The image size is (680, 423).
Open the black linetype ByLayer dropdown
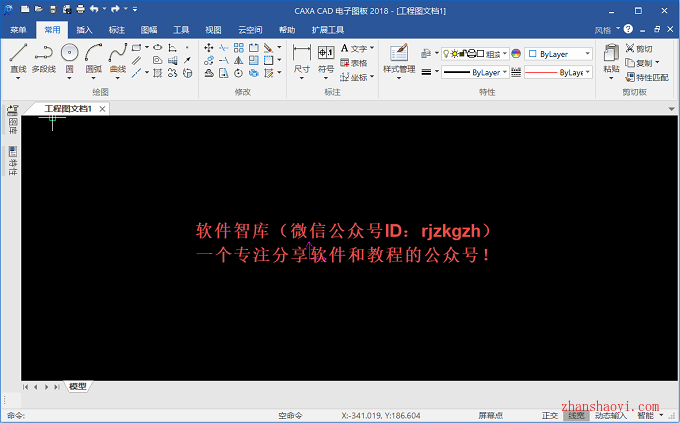tap(475, 72)
